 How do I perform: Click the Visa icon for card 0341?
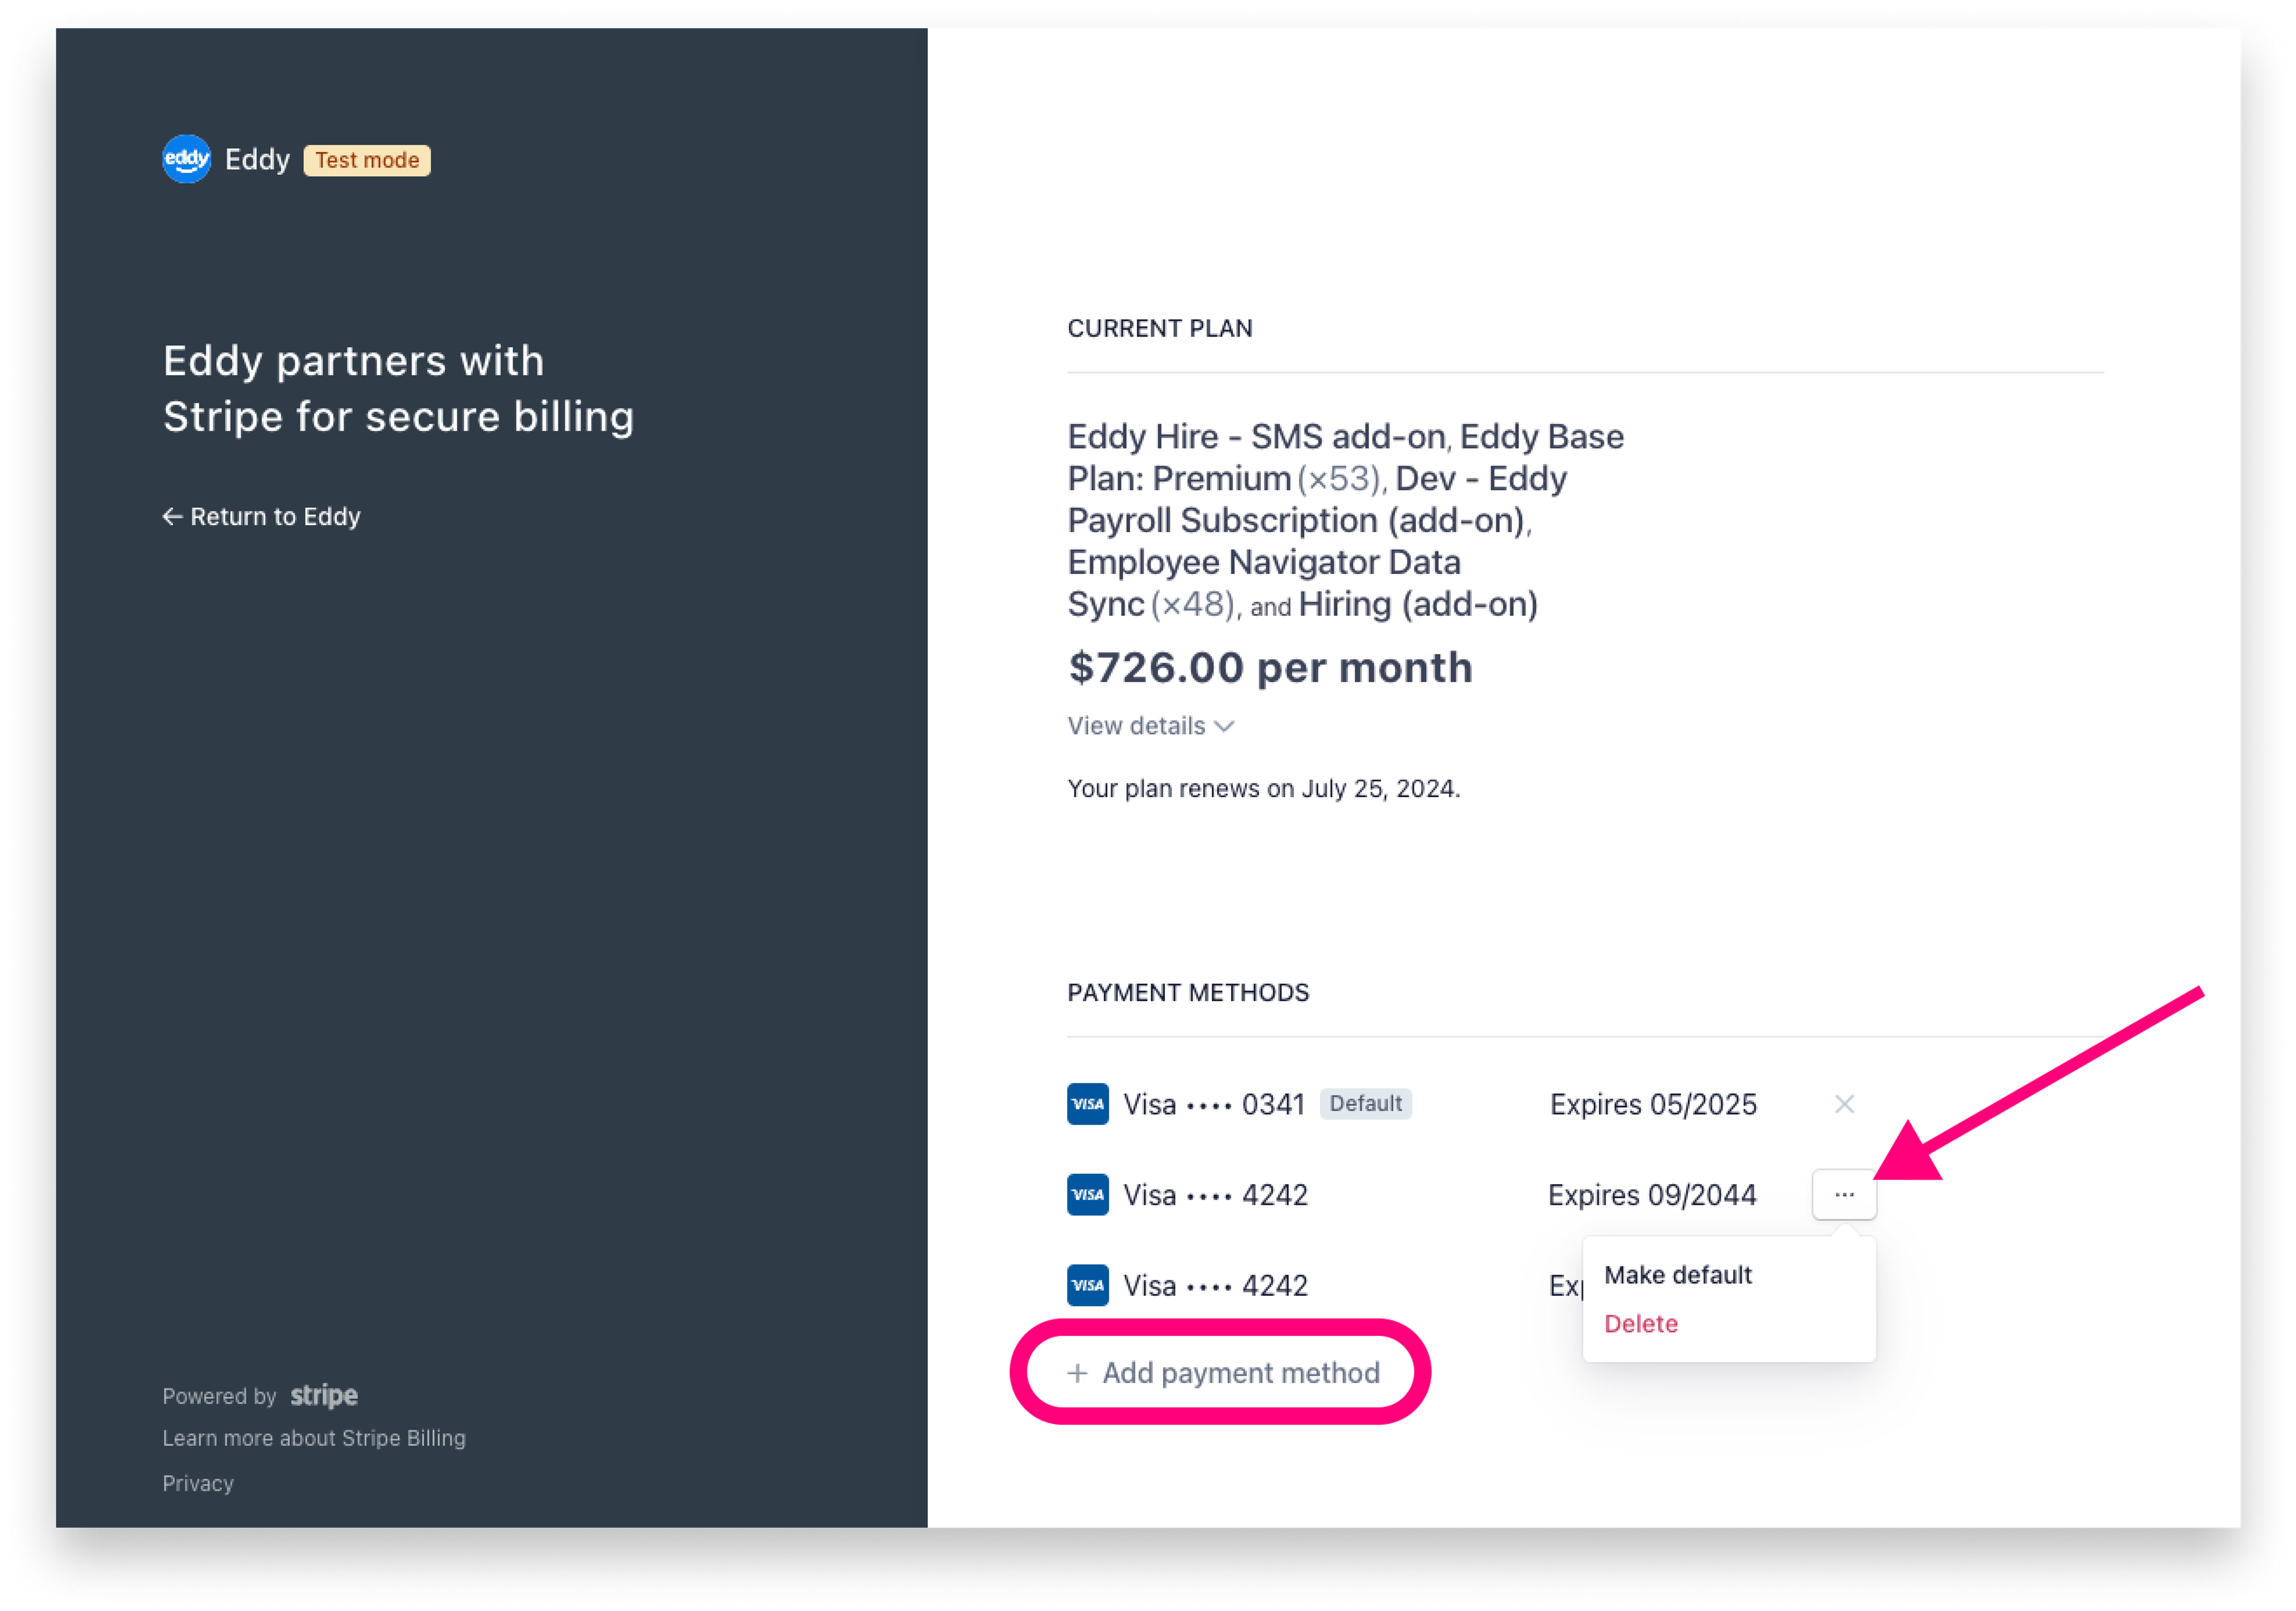point(1088,1104)
